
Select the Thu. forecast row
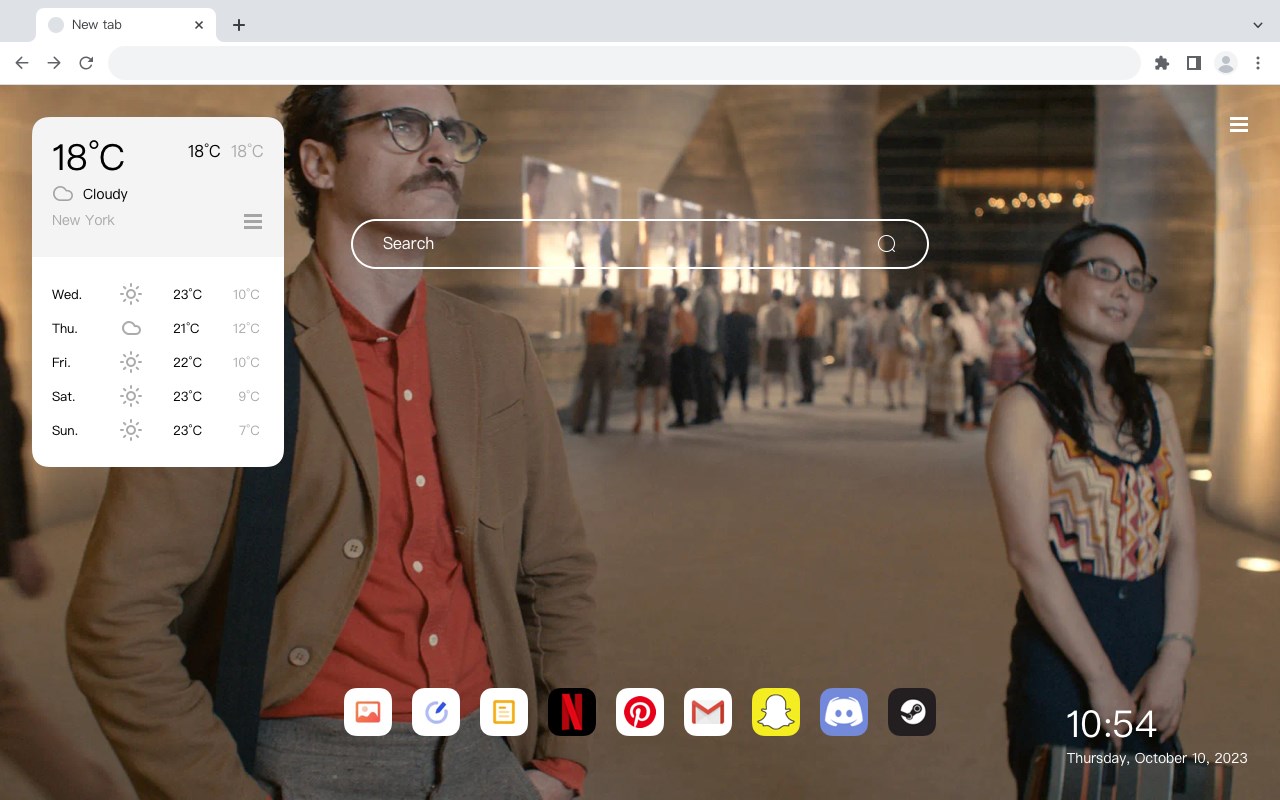(x=158, y=328)
